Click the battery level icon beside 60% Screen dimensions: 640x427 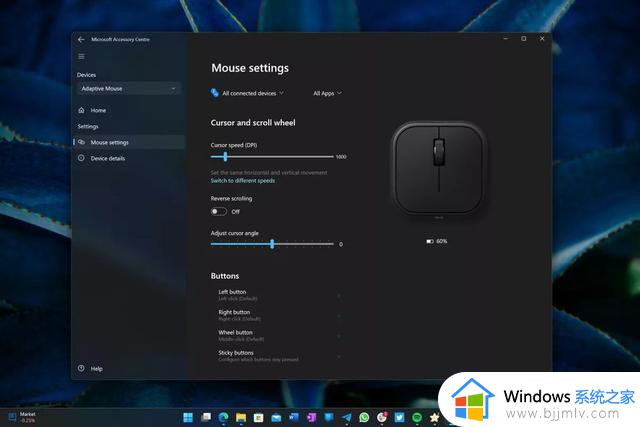pos(430,241)
